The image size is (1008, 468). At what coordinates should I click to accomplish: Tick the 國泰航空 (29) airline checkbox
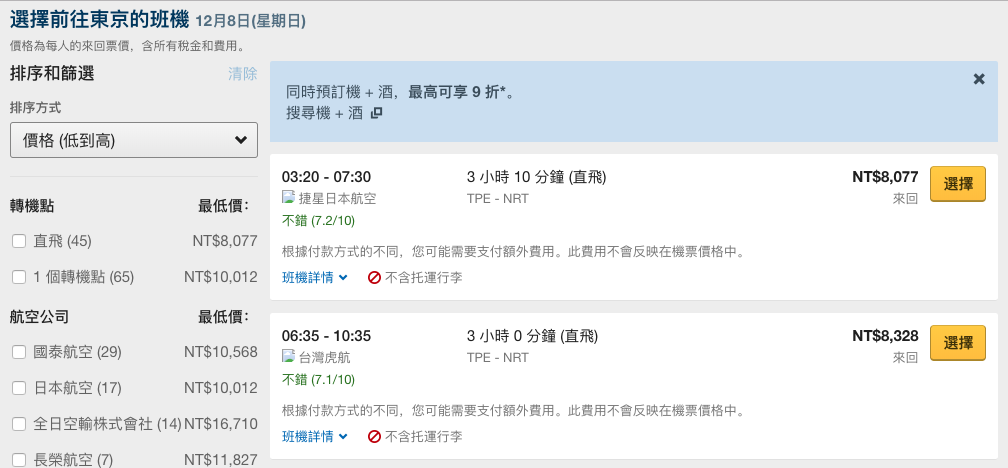click(19, 352)
